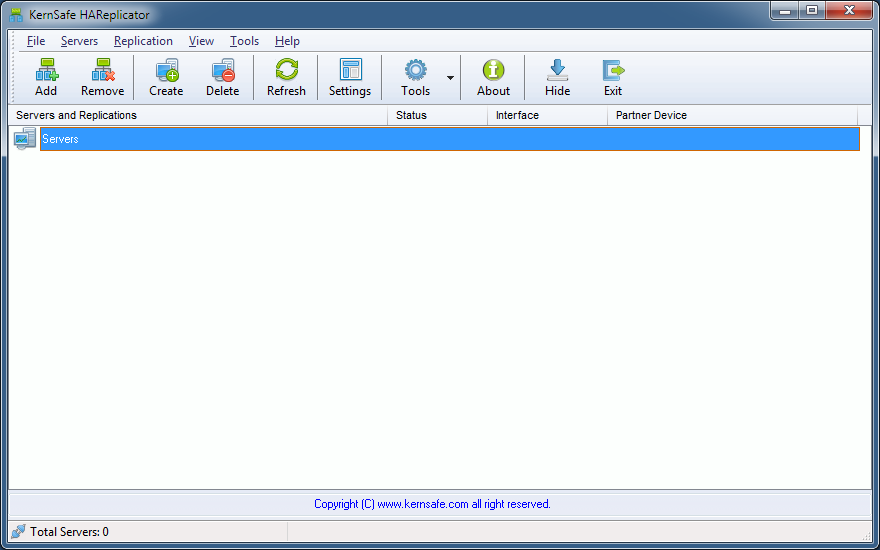Click the Total Servers: 0 status text
The height and width of the screenshot is (550, 880).
coord(69,531)
